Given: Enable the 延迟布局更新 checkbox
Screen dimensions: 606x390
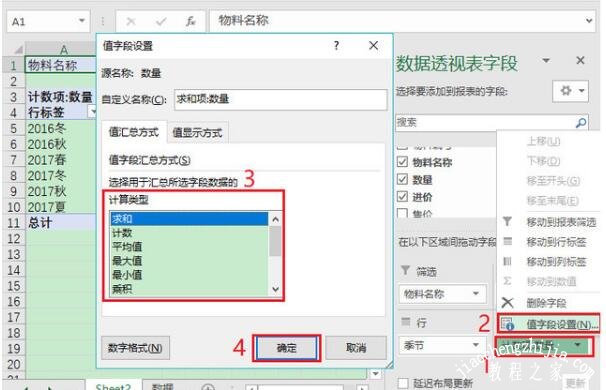Looking at the screenshot, I should (403, 383).
